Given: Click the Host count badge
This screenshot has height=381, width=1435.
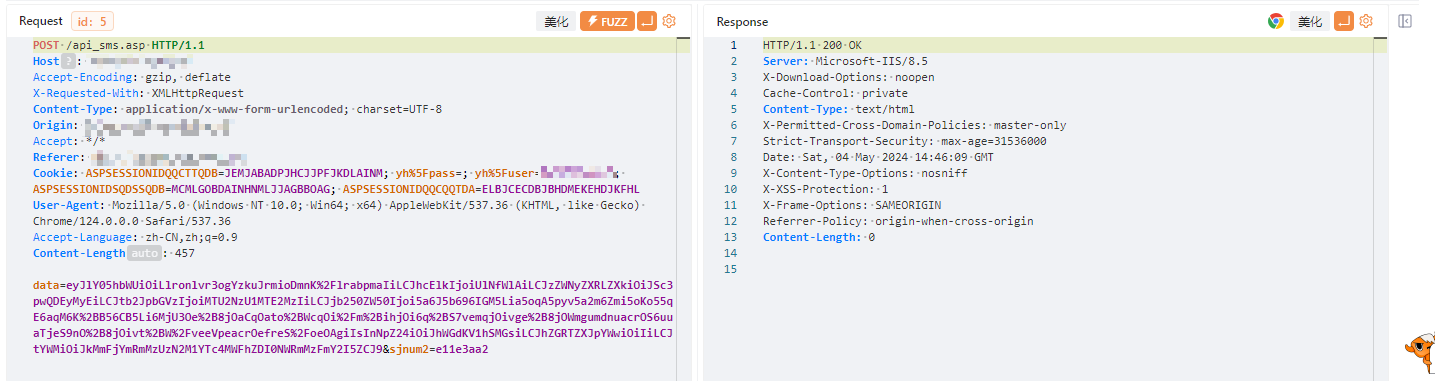Looking at the screenshot, I should 69,61.
